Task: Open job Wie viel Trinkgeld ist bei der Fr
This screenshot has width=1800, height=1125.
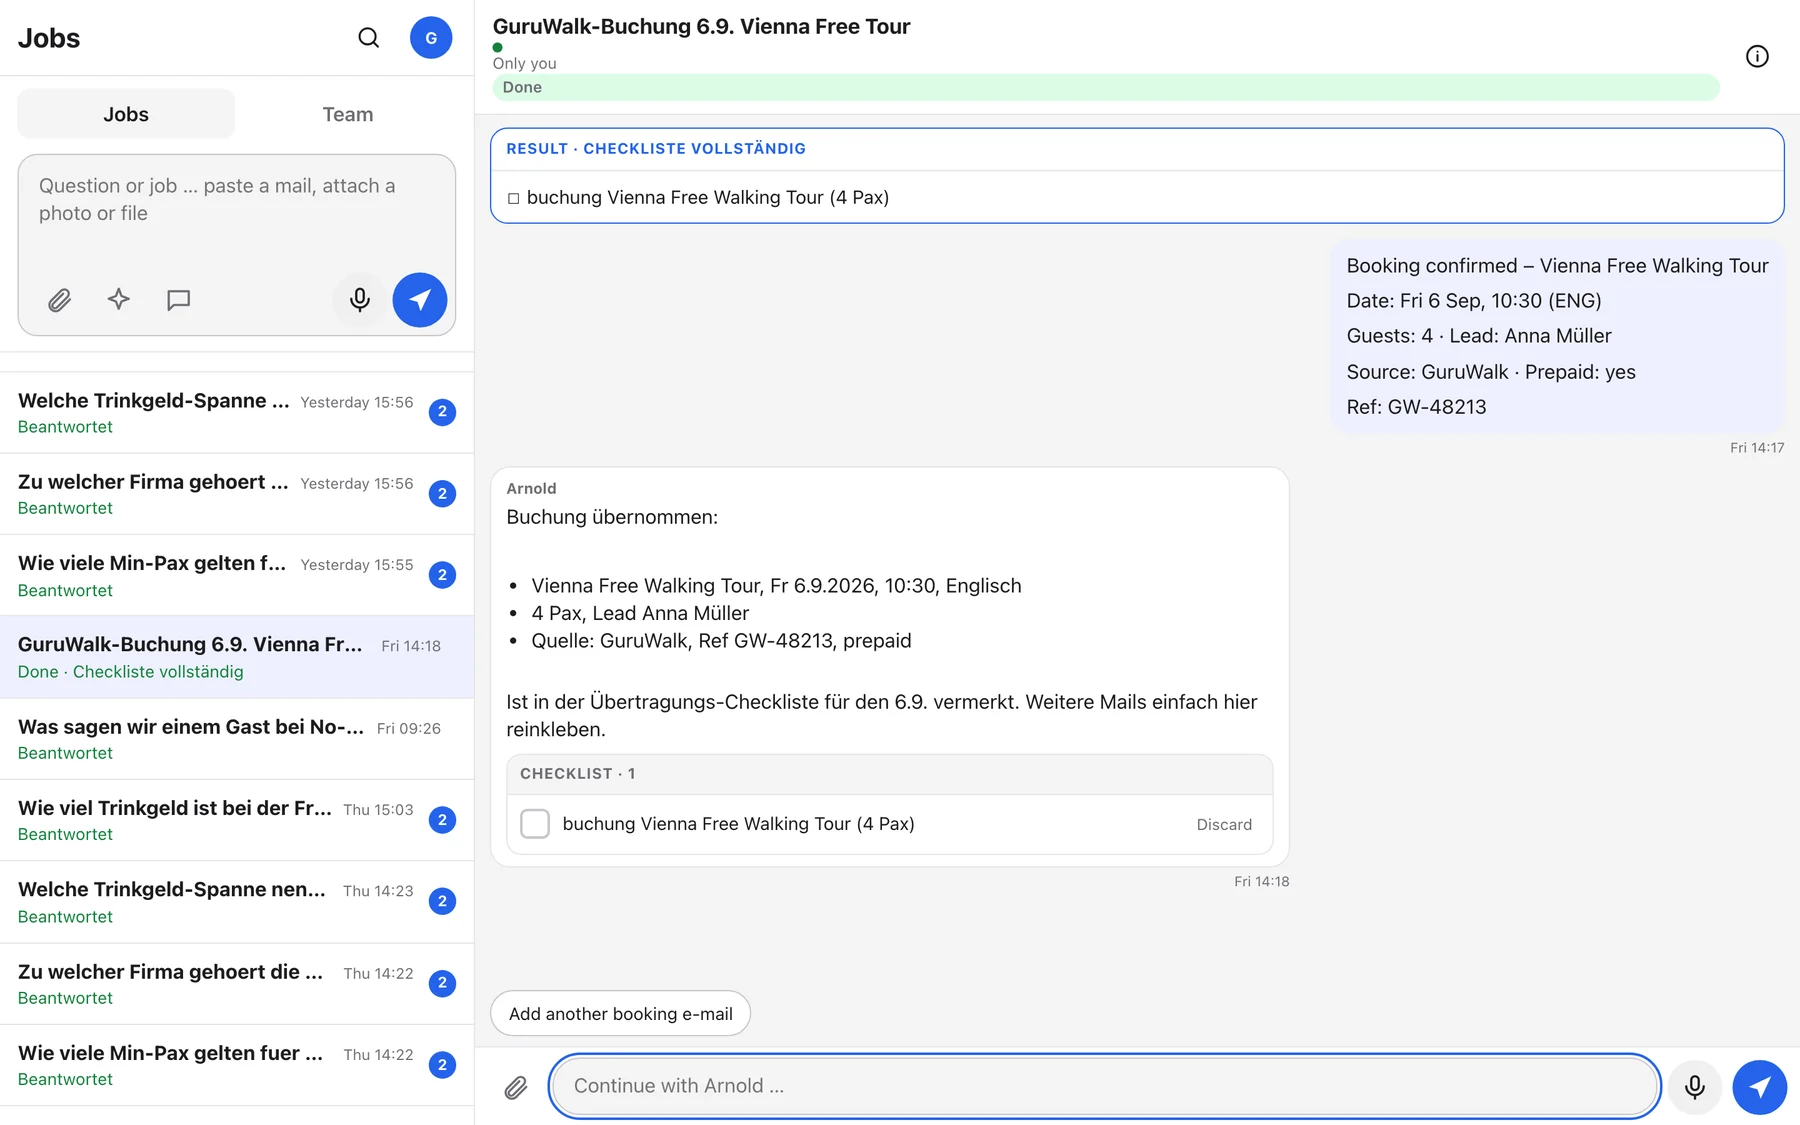Action: point(237,820)
